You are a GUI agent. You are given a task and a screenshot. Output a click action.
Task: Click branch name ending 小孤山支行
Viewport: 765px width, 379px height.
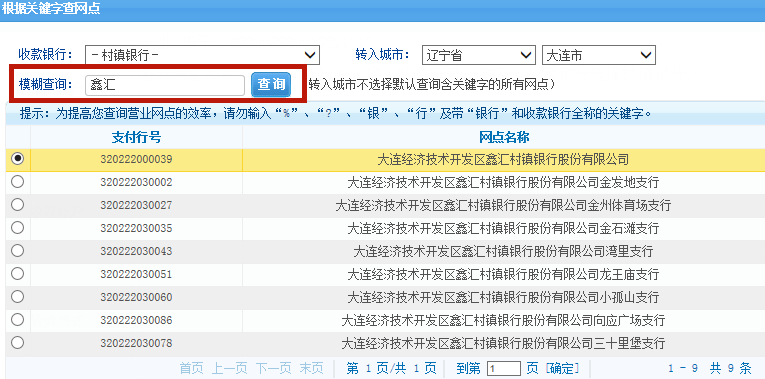pyautogui.click(x=503, y=297)
